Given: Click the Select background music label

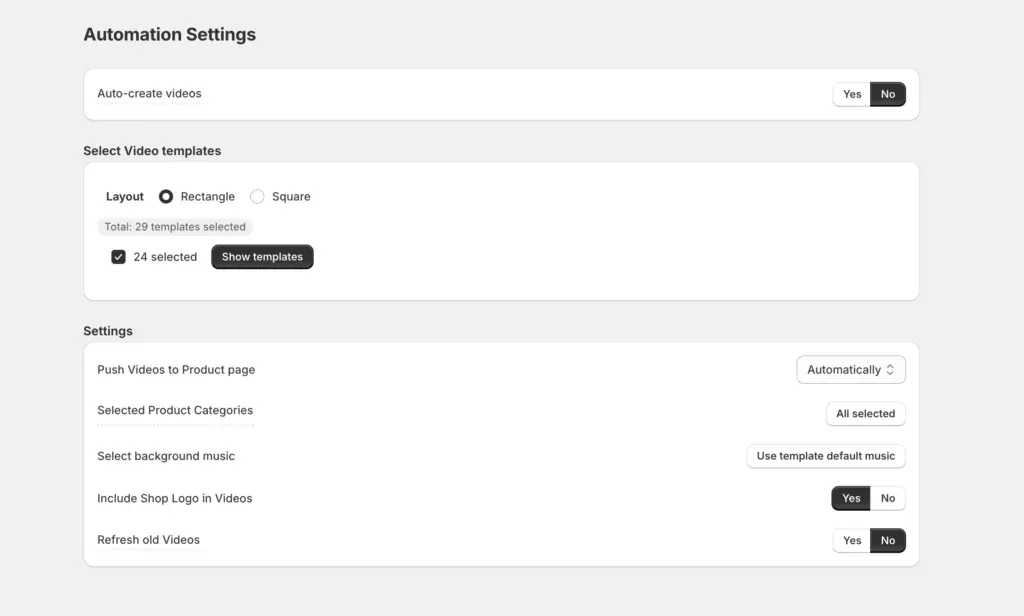Looking at the screenshot, I should tap(165, 455).
